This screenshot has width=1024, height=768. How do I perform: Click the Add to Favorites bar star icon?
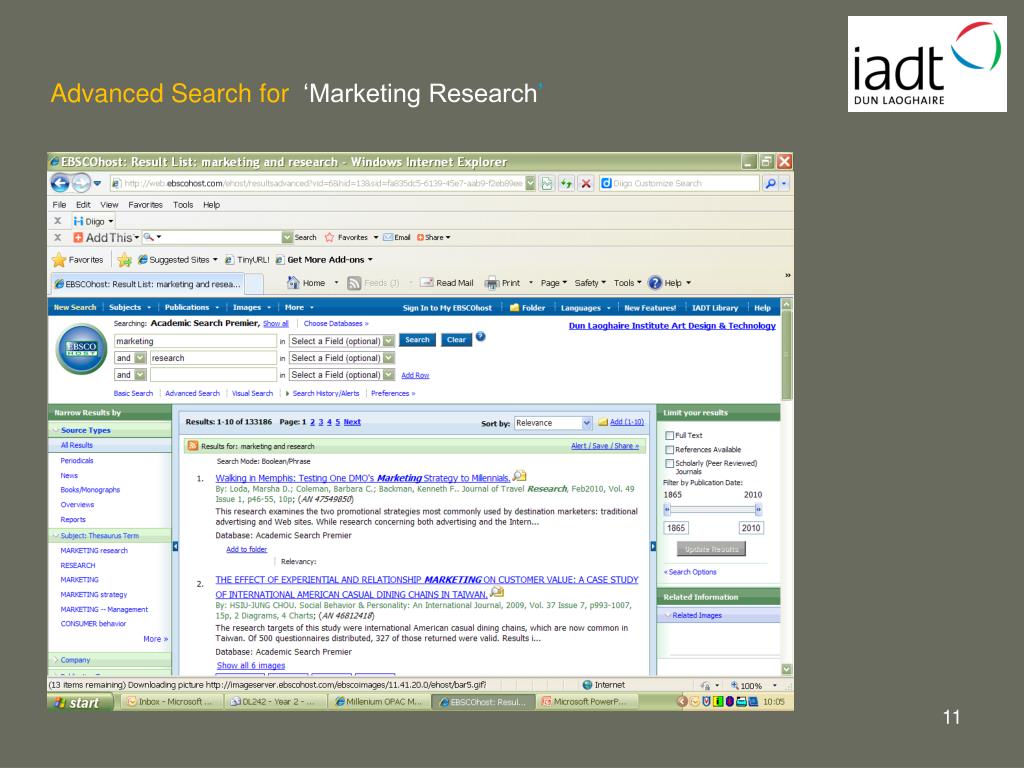(124, 260)
